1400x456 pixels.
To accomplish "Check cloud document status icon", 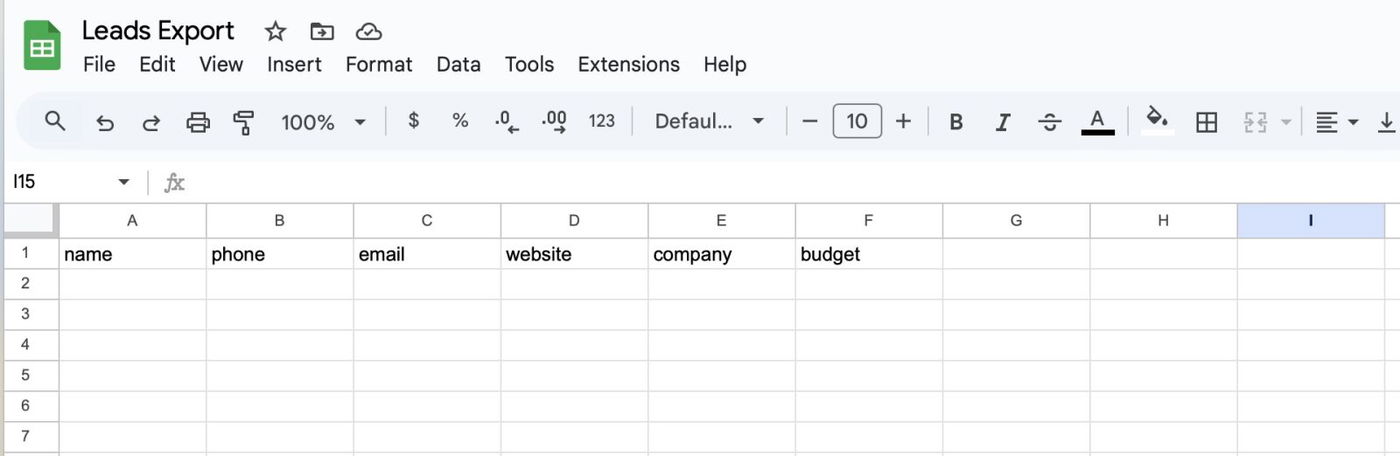I will click(x=369, y=31).
